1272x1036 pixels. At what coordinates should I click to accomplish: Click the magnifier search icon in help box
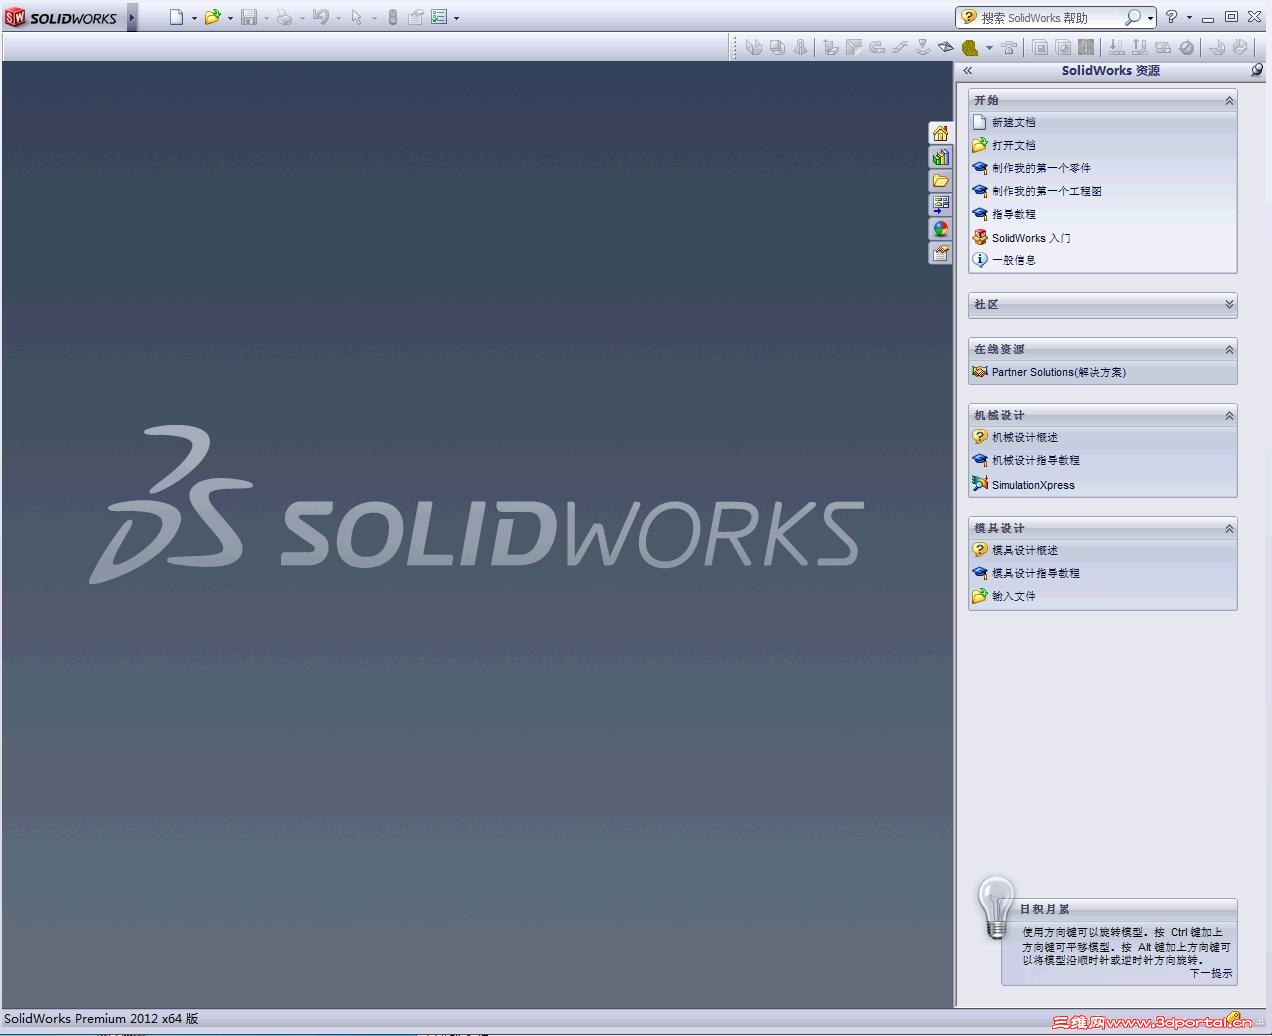(x=1132, y=17)
